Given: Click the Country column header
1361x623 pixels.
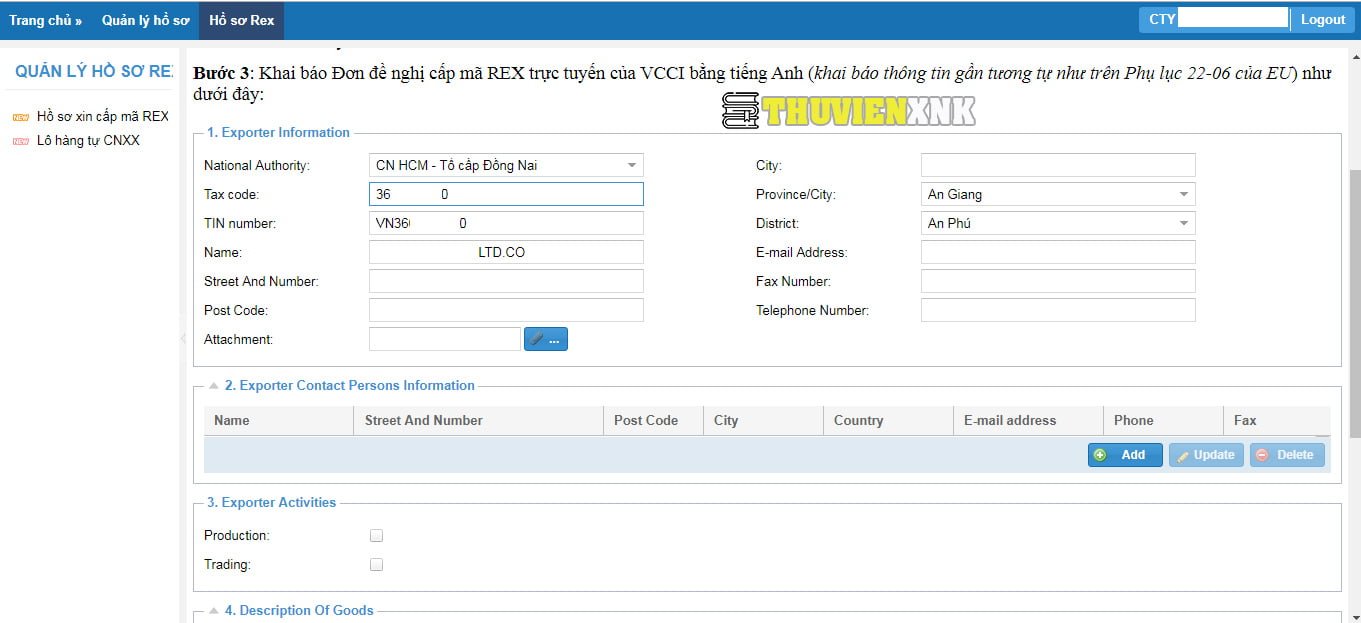Looking at the screenshot, I should click(x=888, y=420).
